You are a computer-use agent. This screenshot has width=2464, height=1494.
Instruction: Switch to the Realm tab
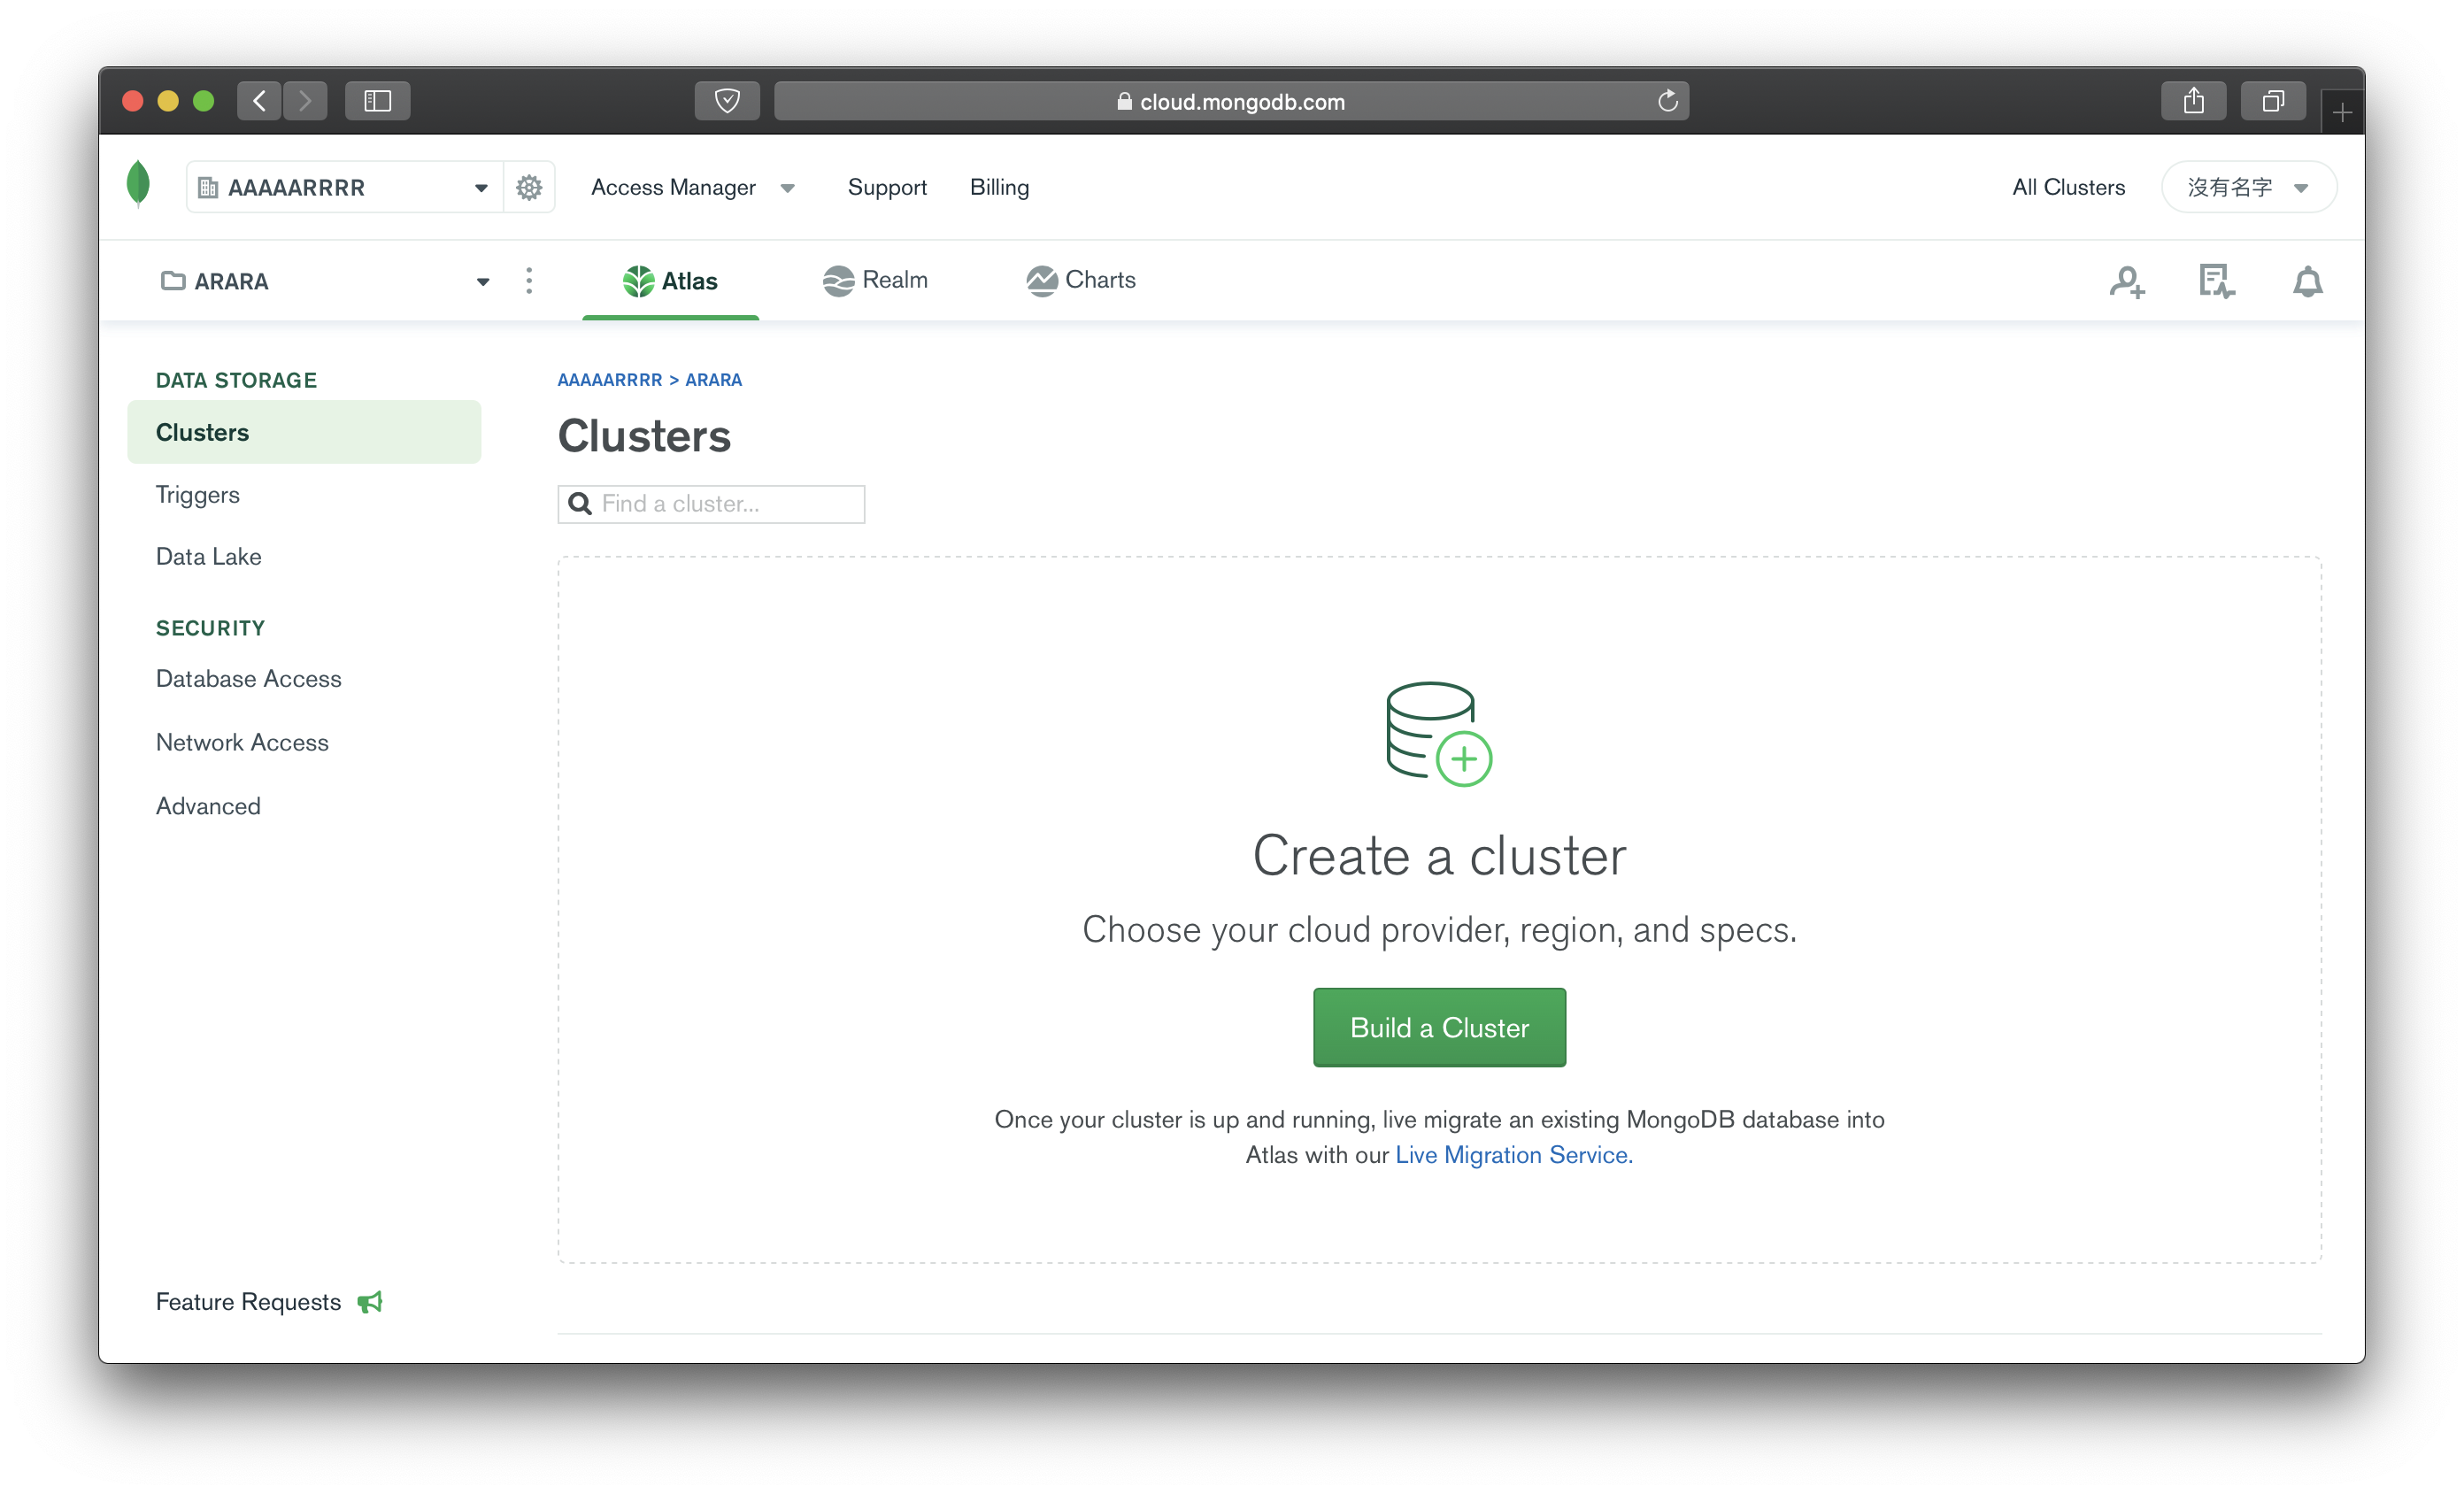(875, 280)
